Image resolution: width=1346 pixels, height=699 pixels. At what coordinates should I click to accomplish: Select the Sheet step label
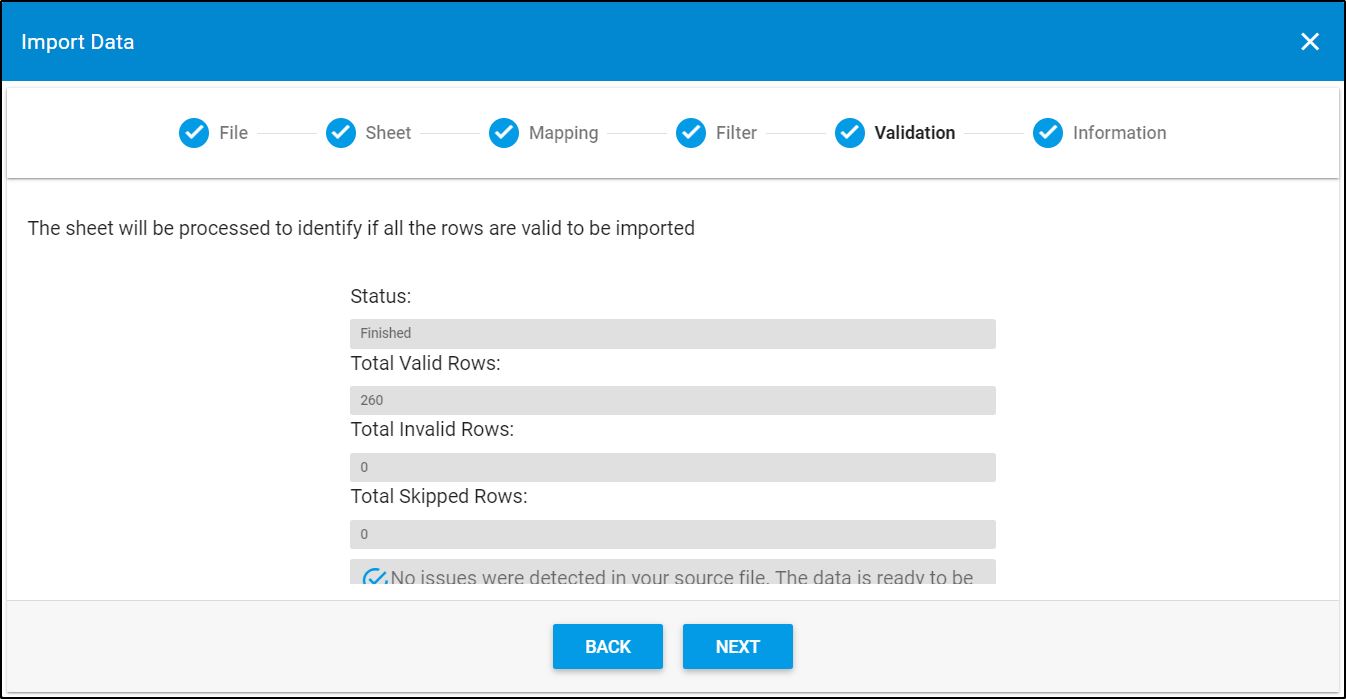388,132
